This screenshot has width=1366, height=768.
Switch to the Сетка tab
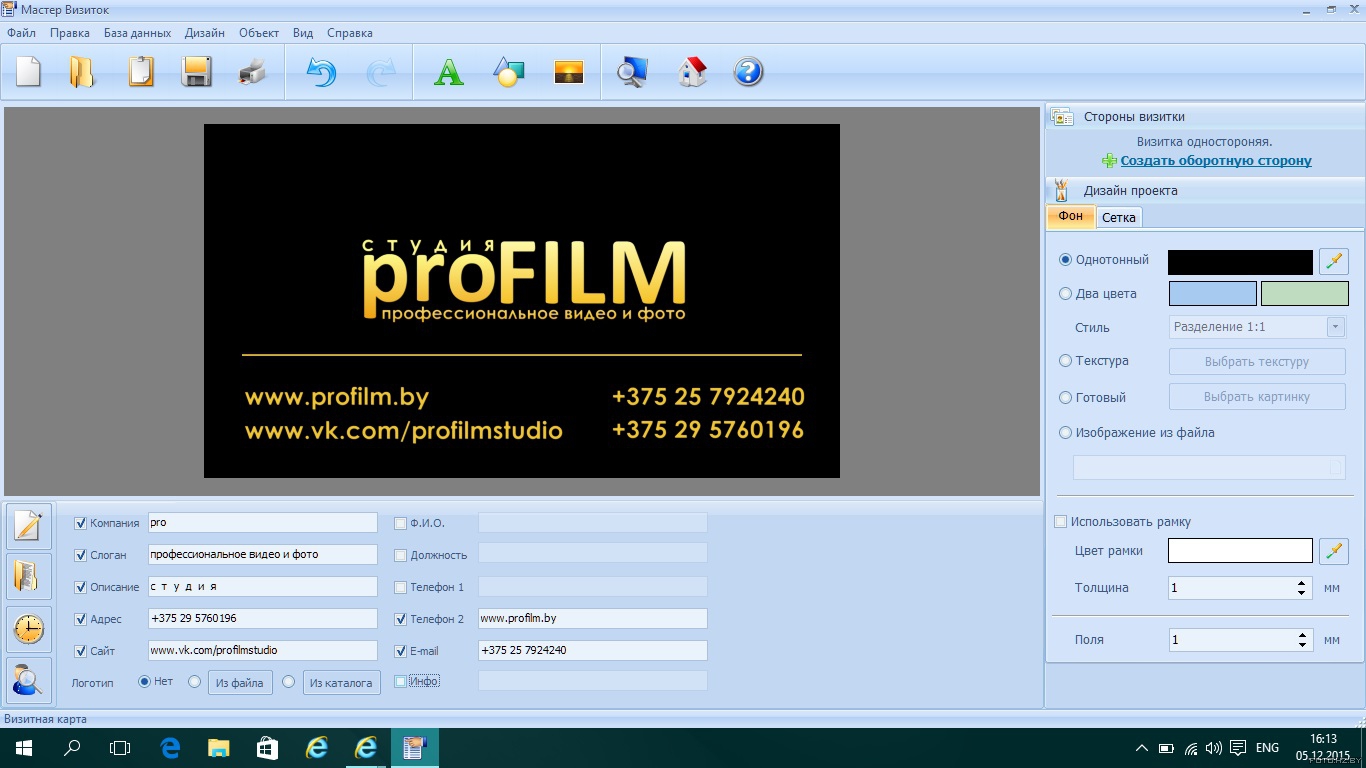tap(1119, 217)
